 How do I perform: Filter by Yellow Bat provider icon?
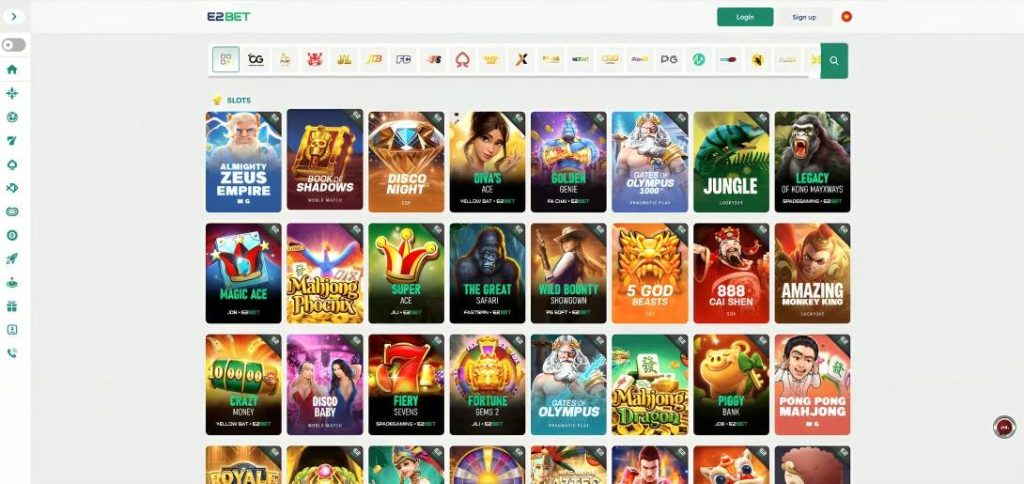coord(758,59)
